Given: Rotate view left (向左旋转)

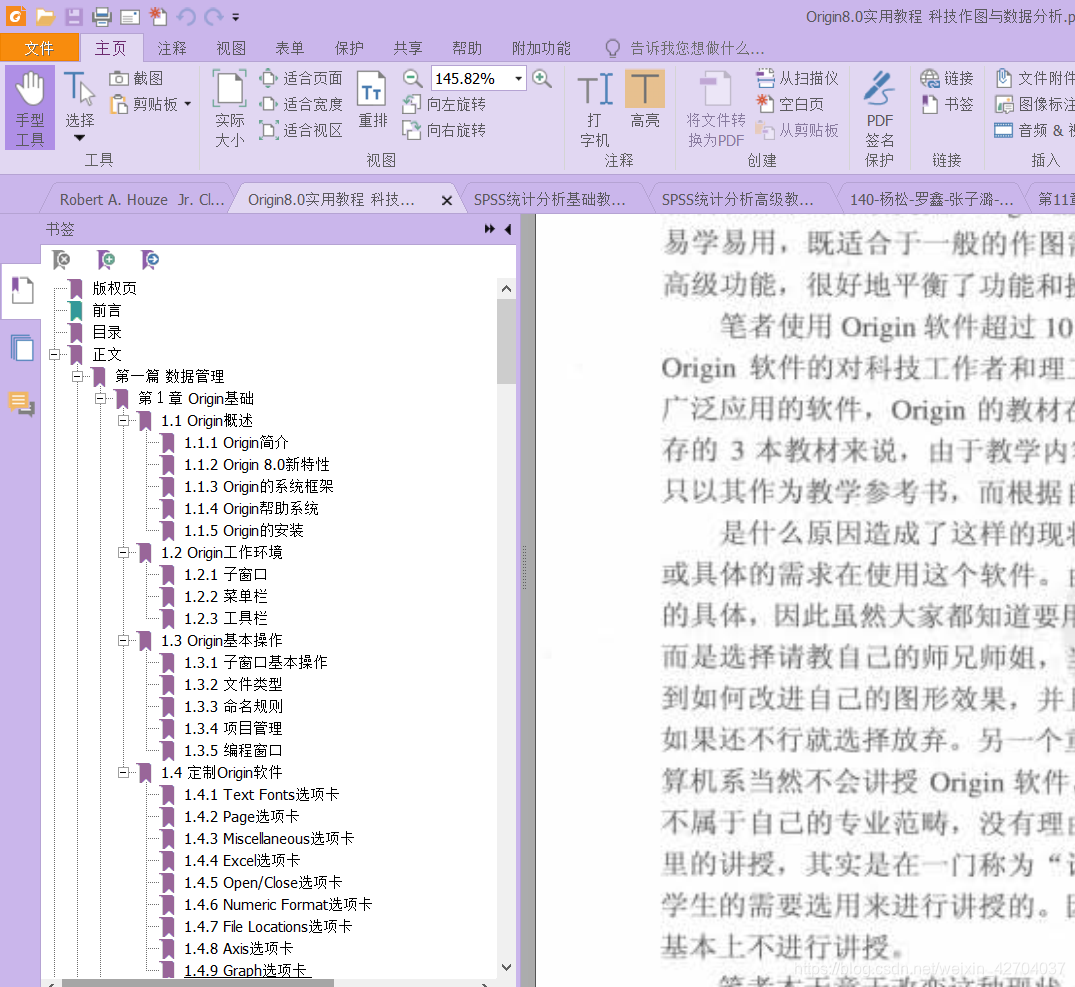Looking at the screenshot, I should [444, 104].
